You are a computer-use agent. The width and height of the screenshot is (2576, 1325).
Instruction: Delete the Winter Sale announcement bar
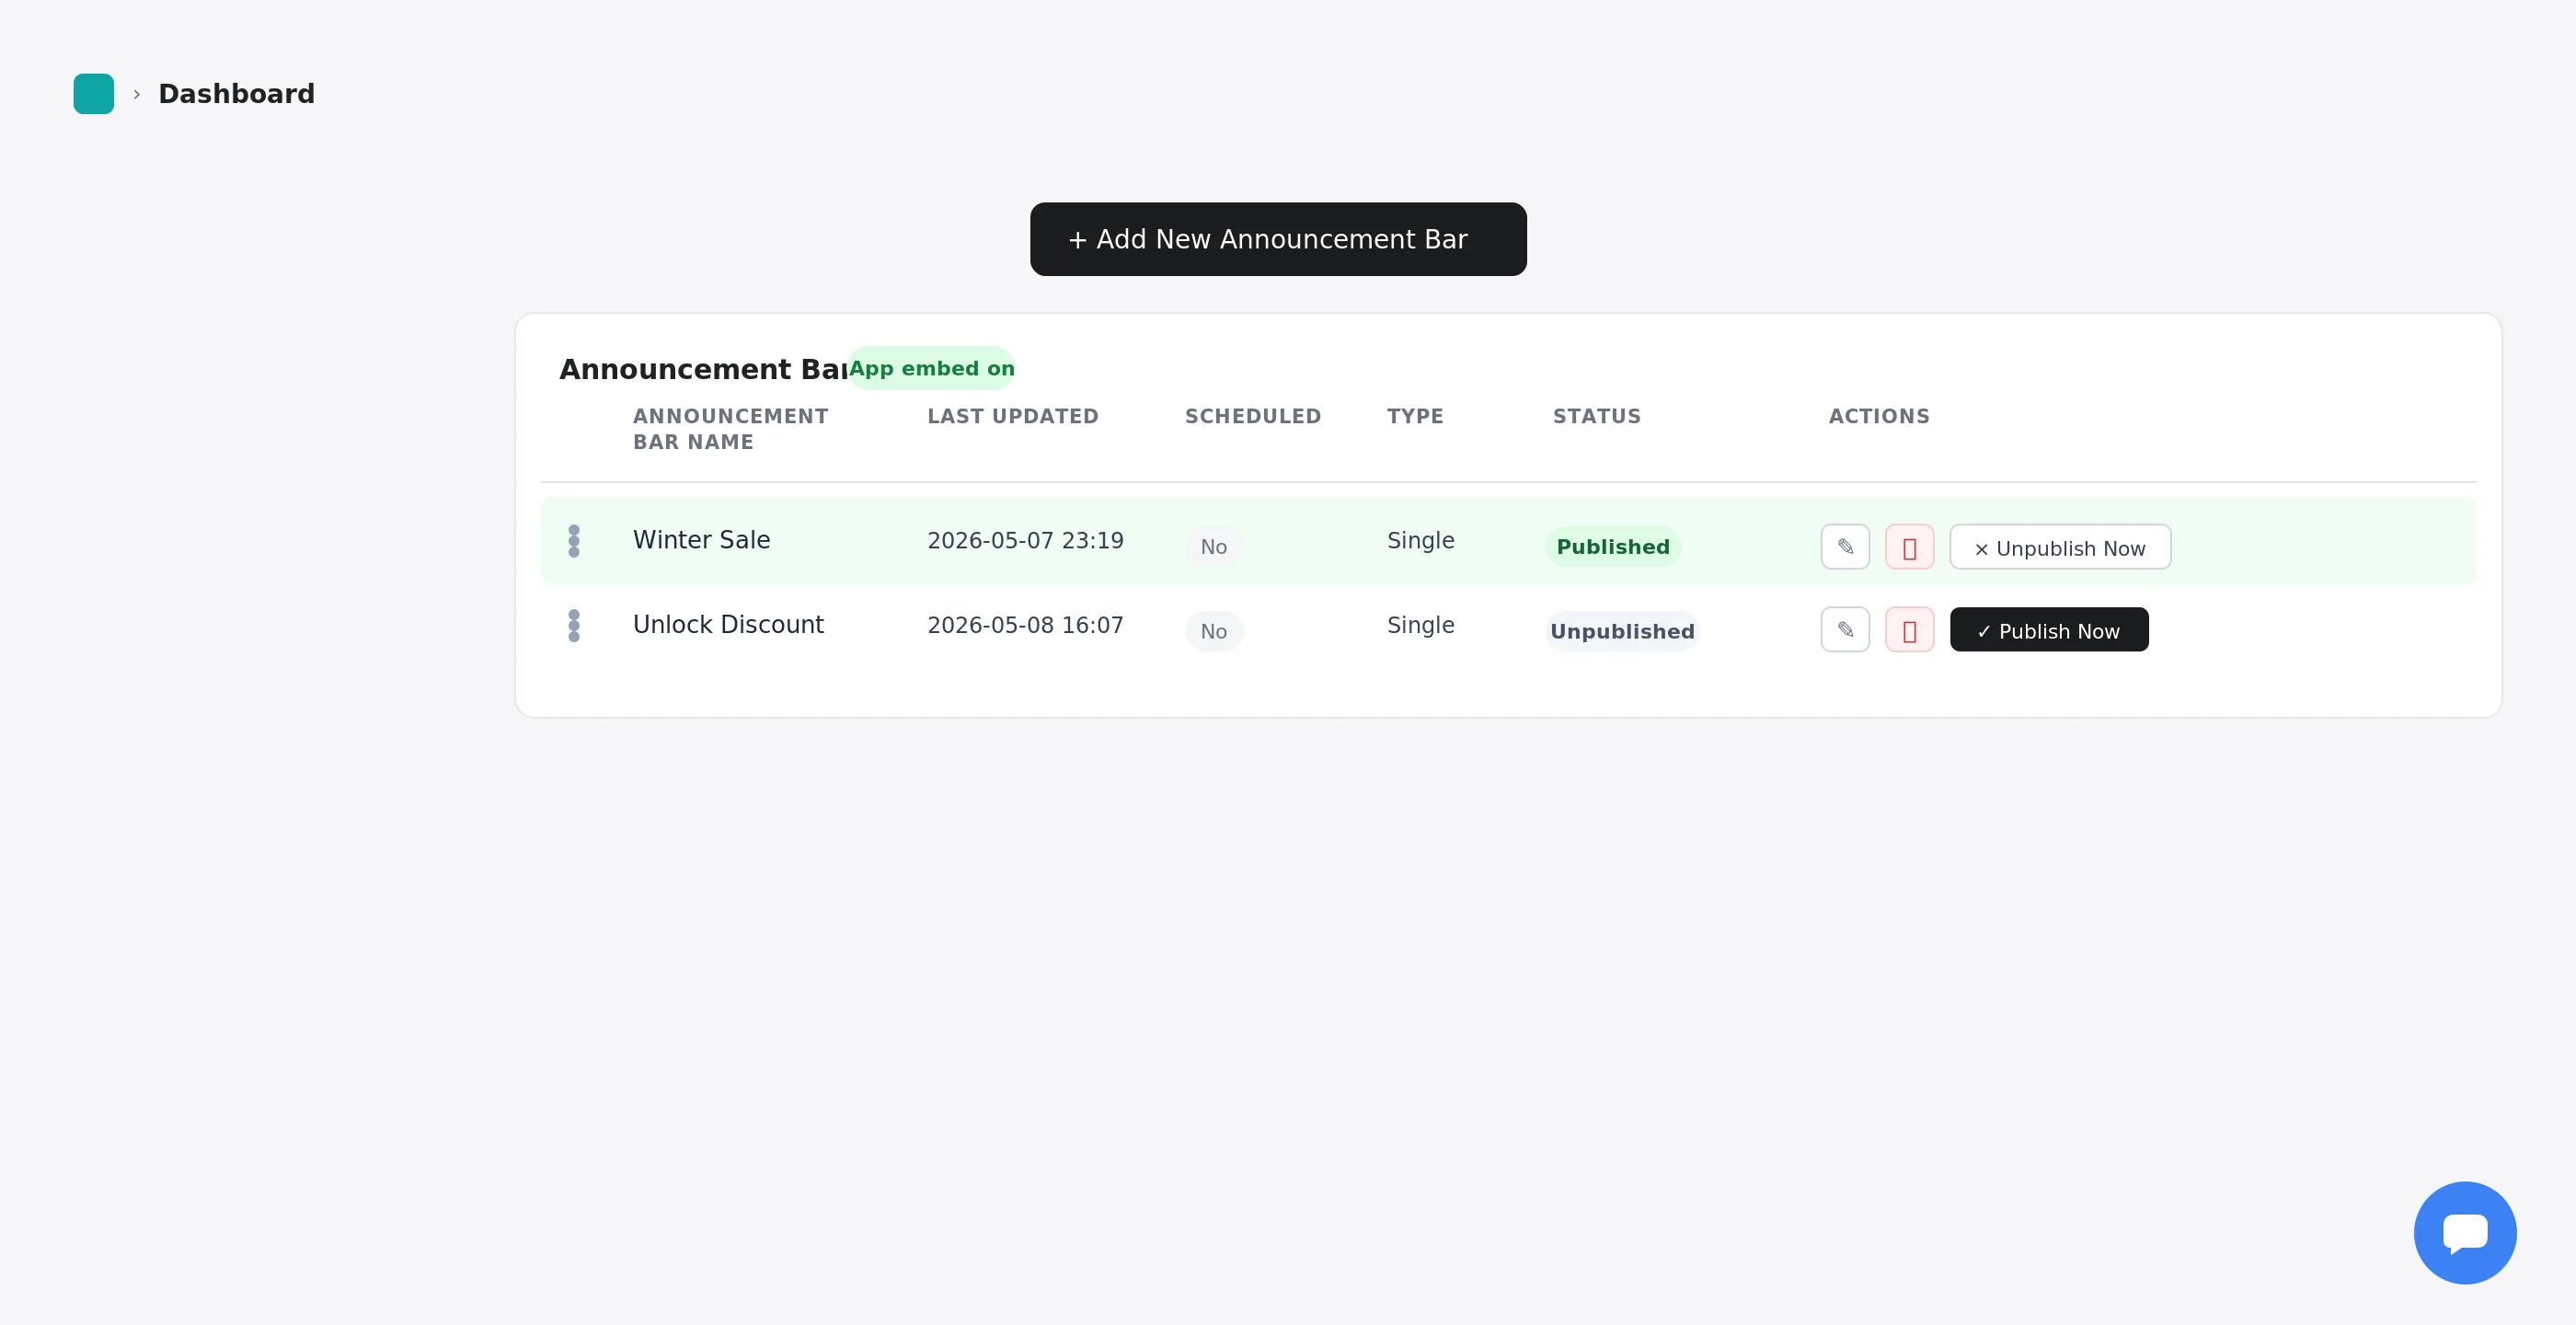(x=1909, y=547)
